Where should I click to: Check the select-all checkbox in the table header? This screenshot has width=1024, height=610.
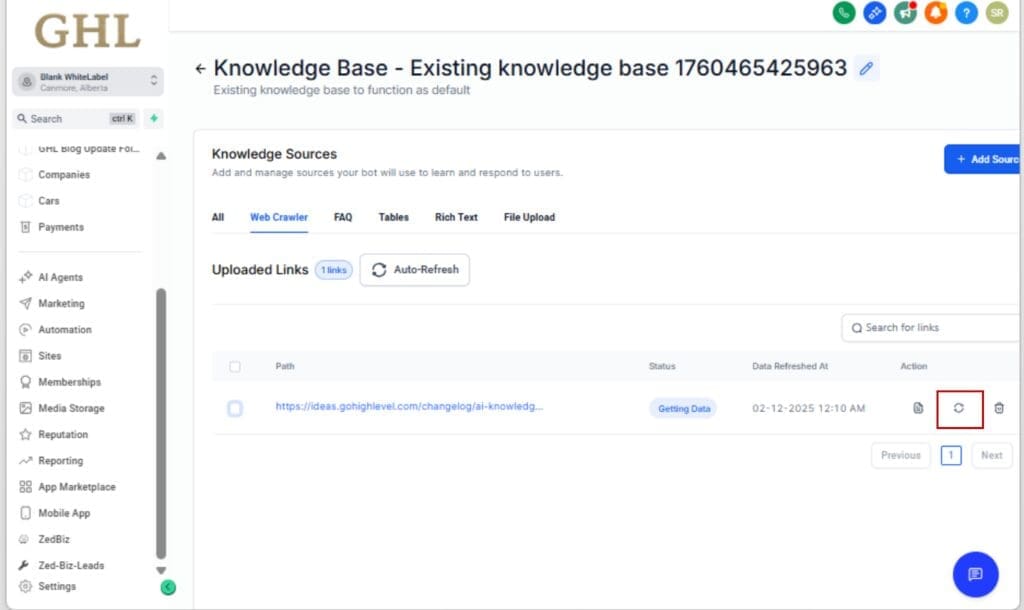[236, 366]
